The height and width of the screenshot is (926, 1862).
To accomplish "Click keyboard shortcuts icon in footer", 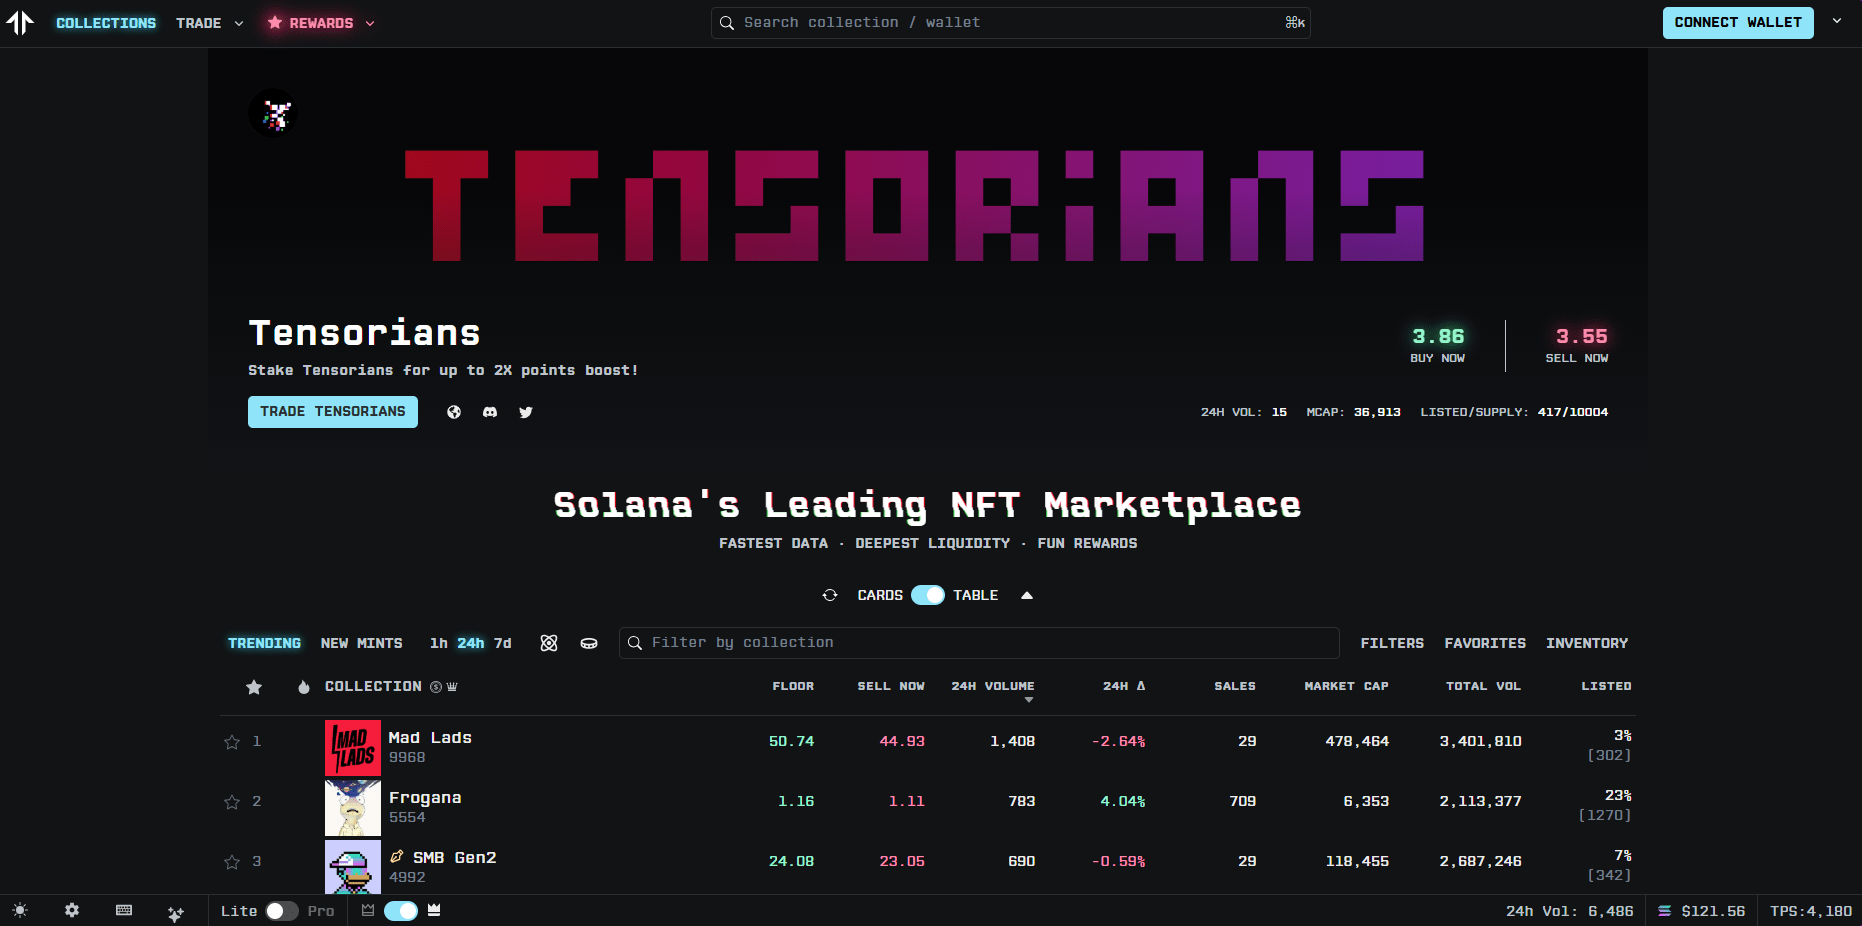I will (124, 910).
